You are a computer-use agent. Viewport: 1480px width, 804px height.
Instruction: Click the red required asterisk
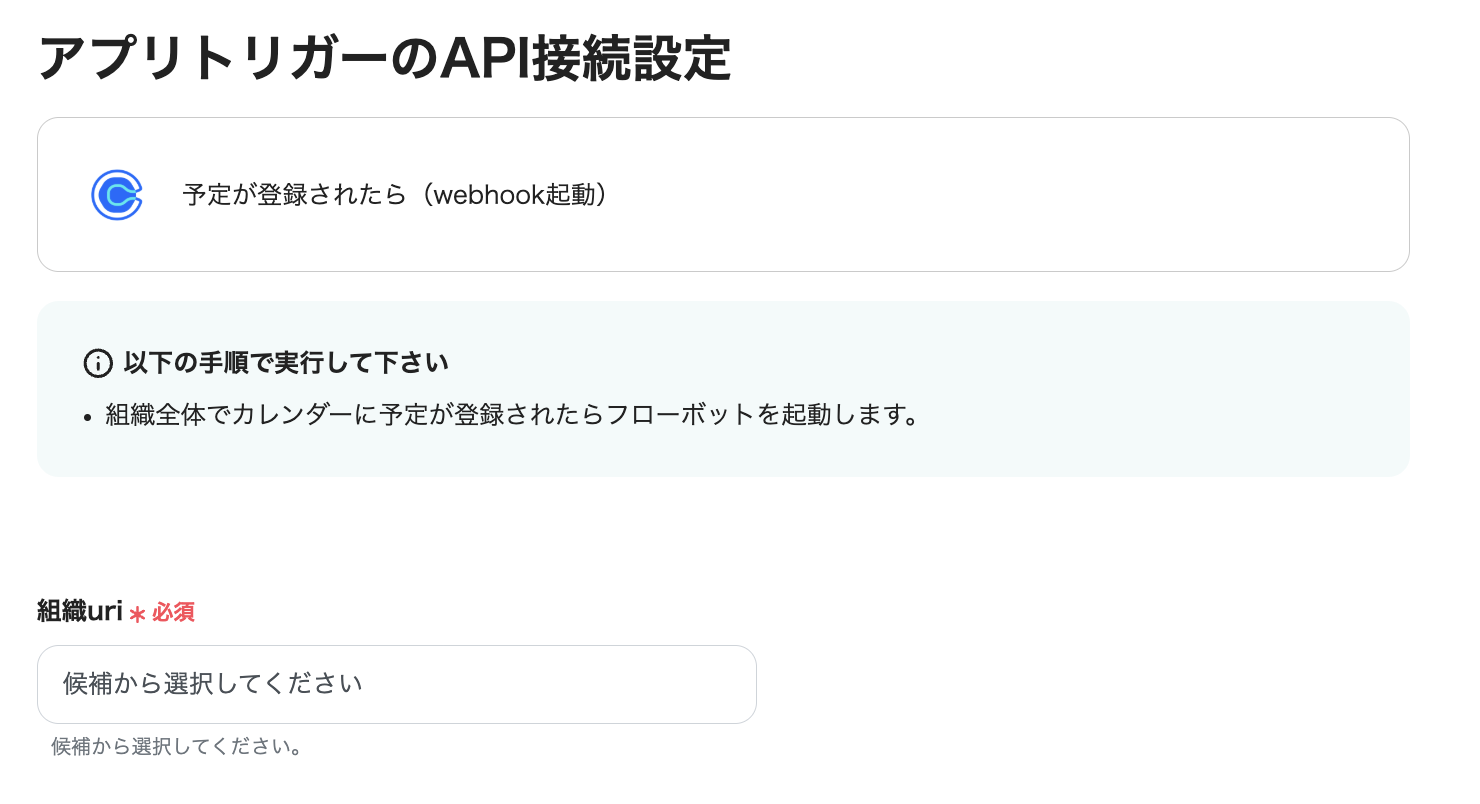tap(137, 613)
